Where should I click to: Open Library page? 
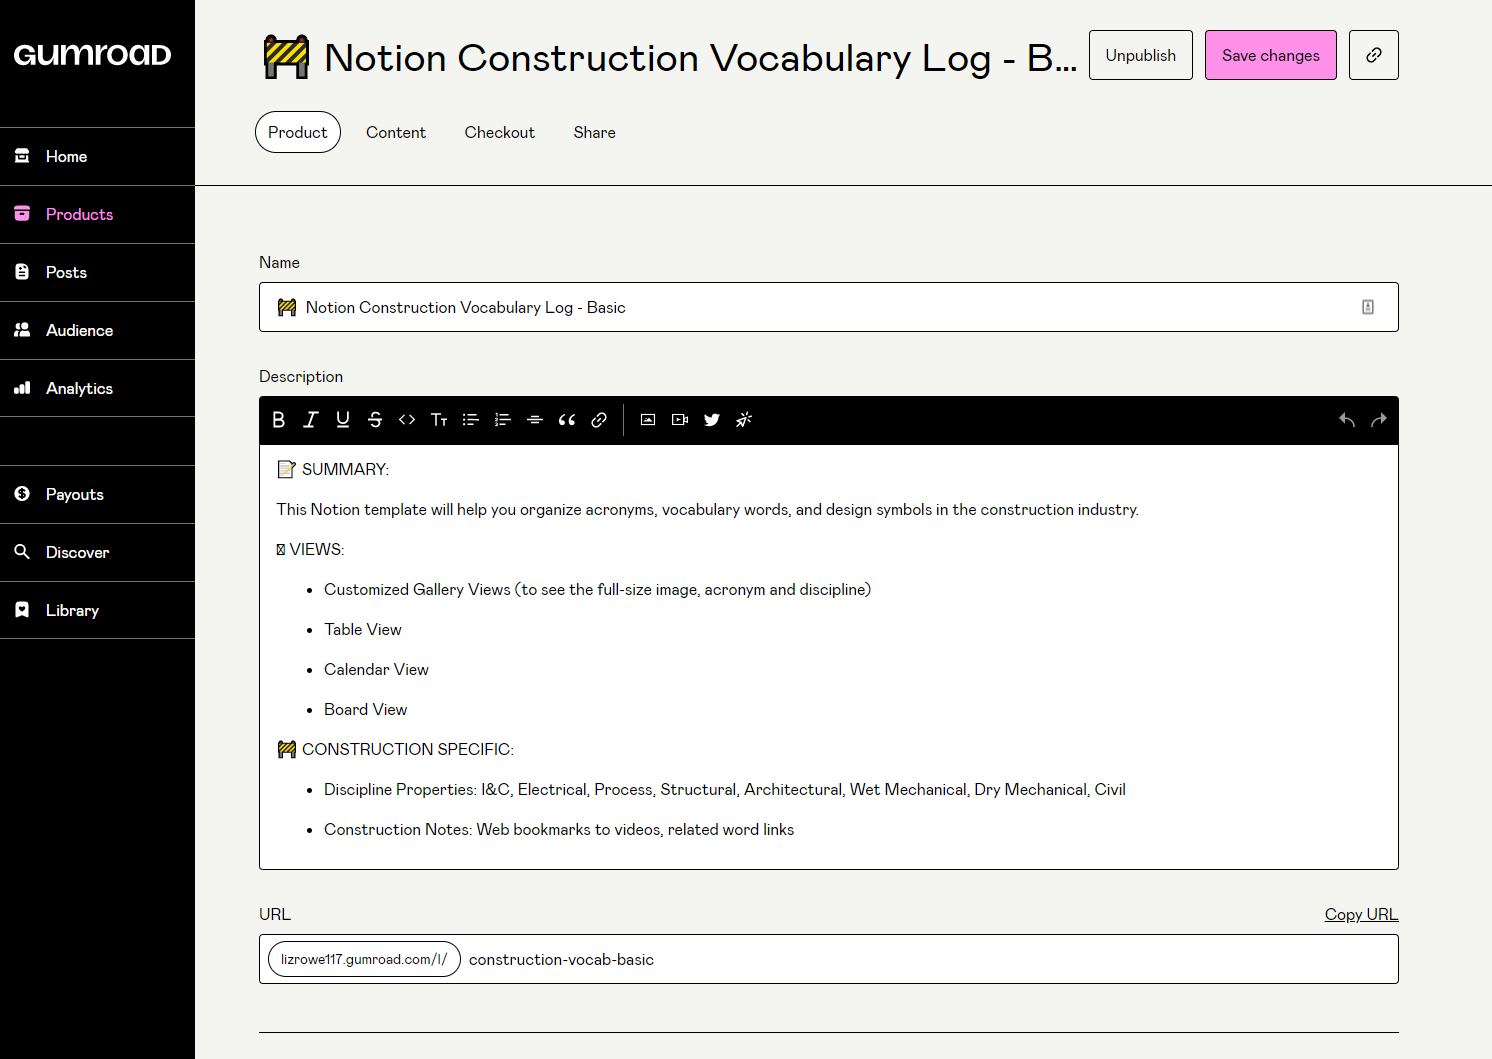click(x=97, y=611)
